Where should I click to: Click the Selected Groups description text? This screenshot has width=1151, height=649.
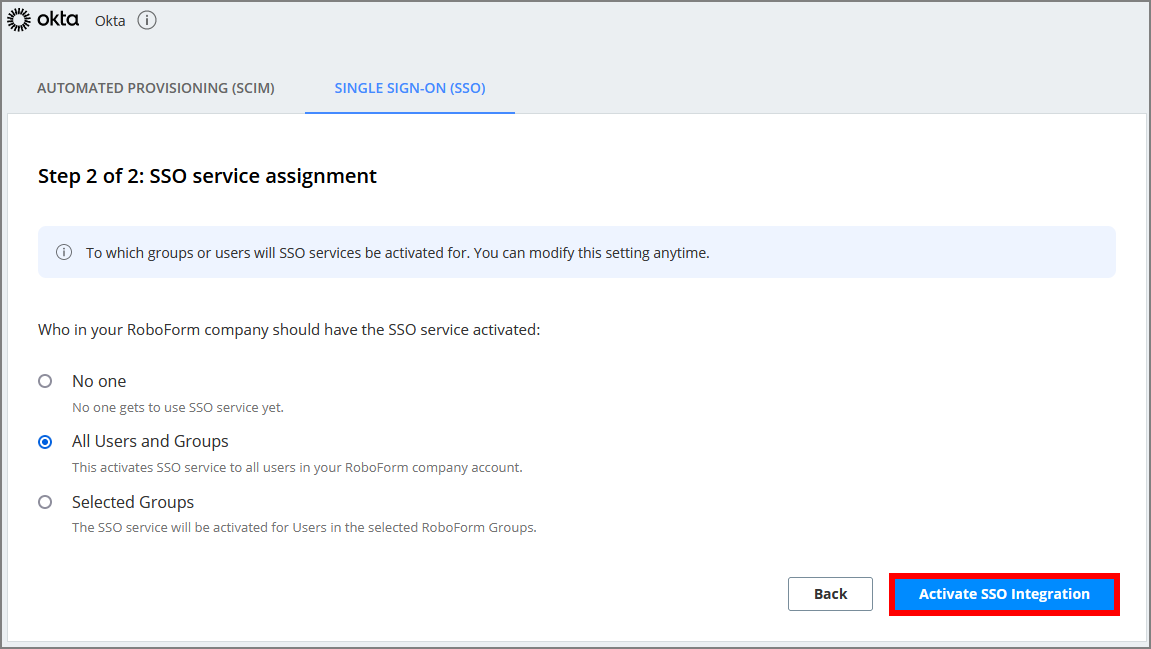click(304, 528)
